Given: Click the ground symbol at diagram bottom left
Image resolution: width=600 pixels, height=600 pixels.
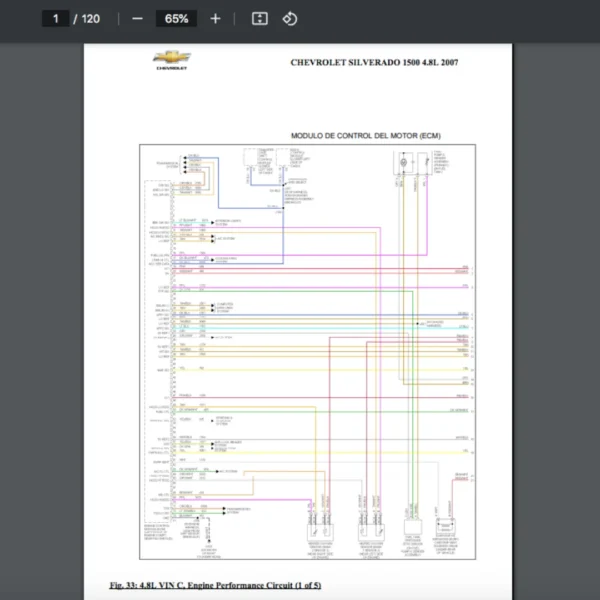Looking at the screenshot, I should coord(210,540).
